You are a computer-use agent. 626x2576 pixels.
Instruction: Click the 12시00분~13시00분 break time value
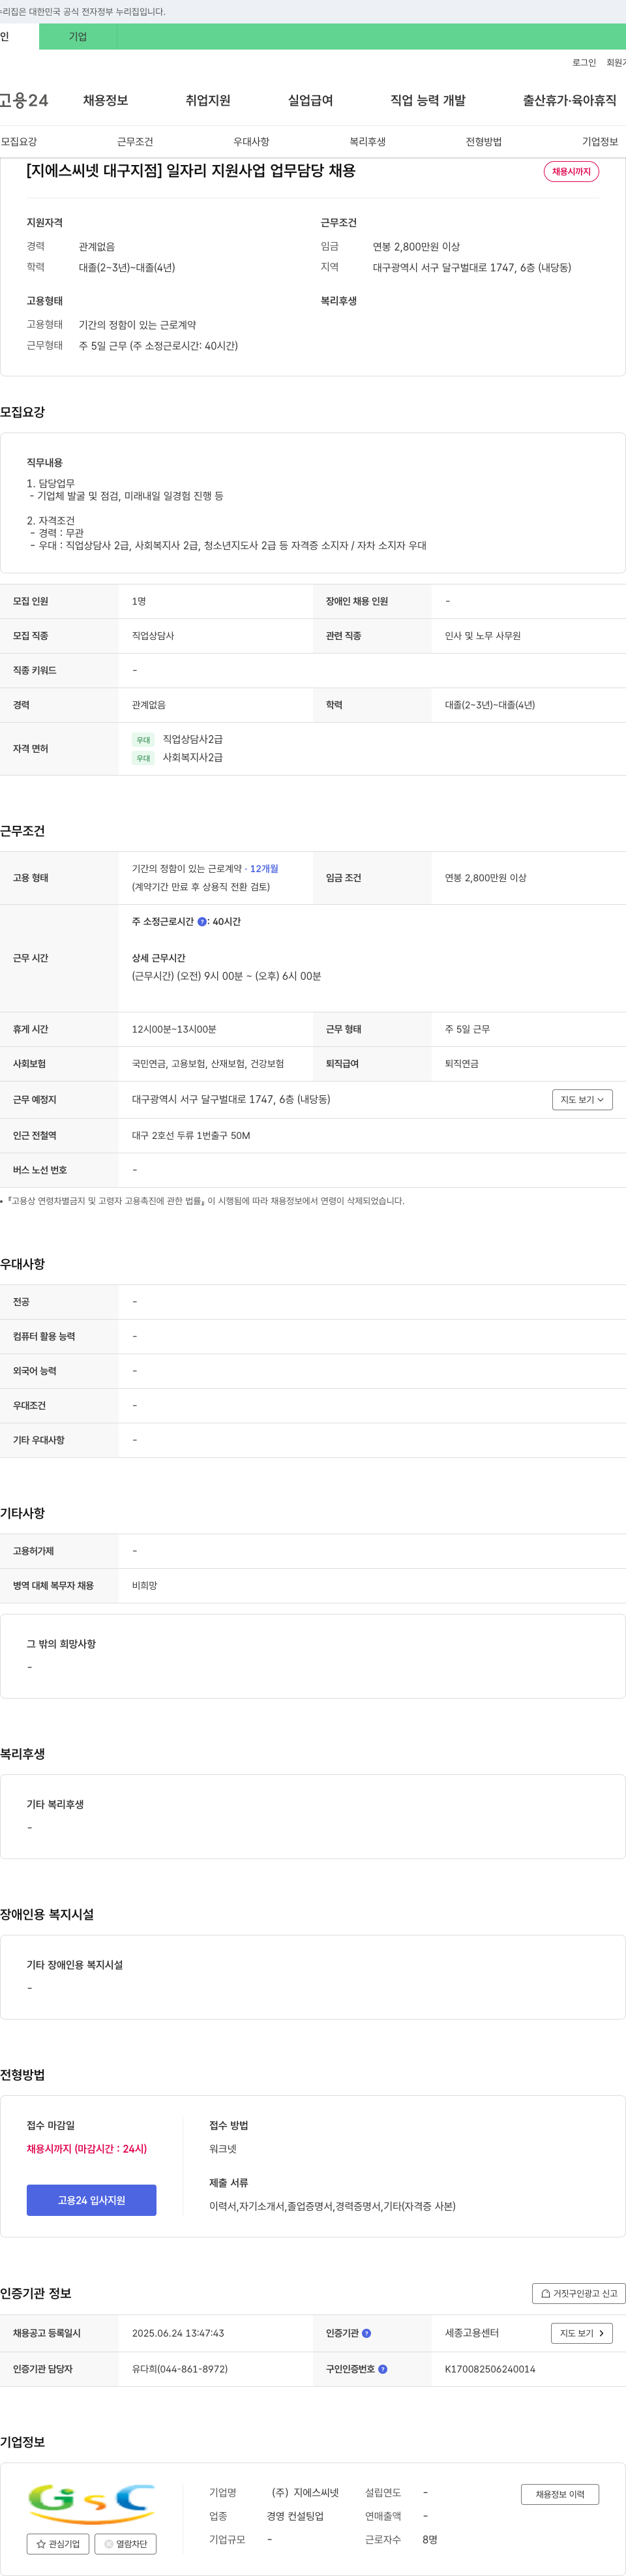point(174,1029)
